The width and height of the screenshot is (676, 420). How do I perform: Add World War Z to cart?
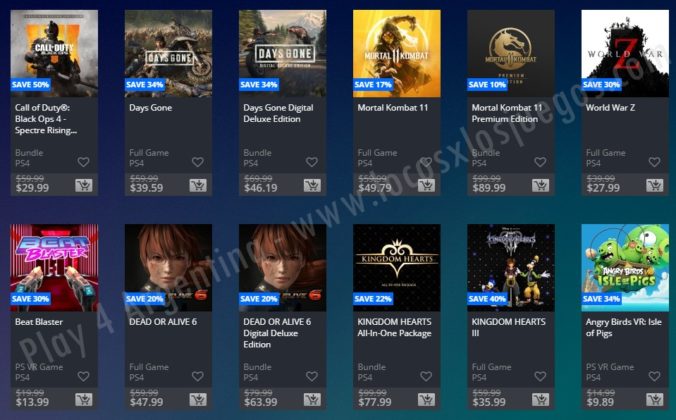[654, 185]
